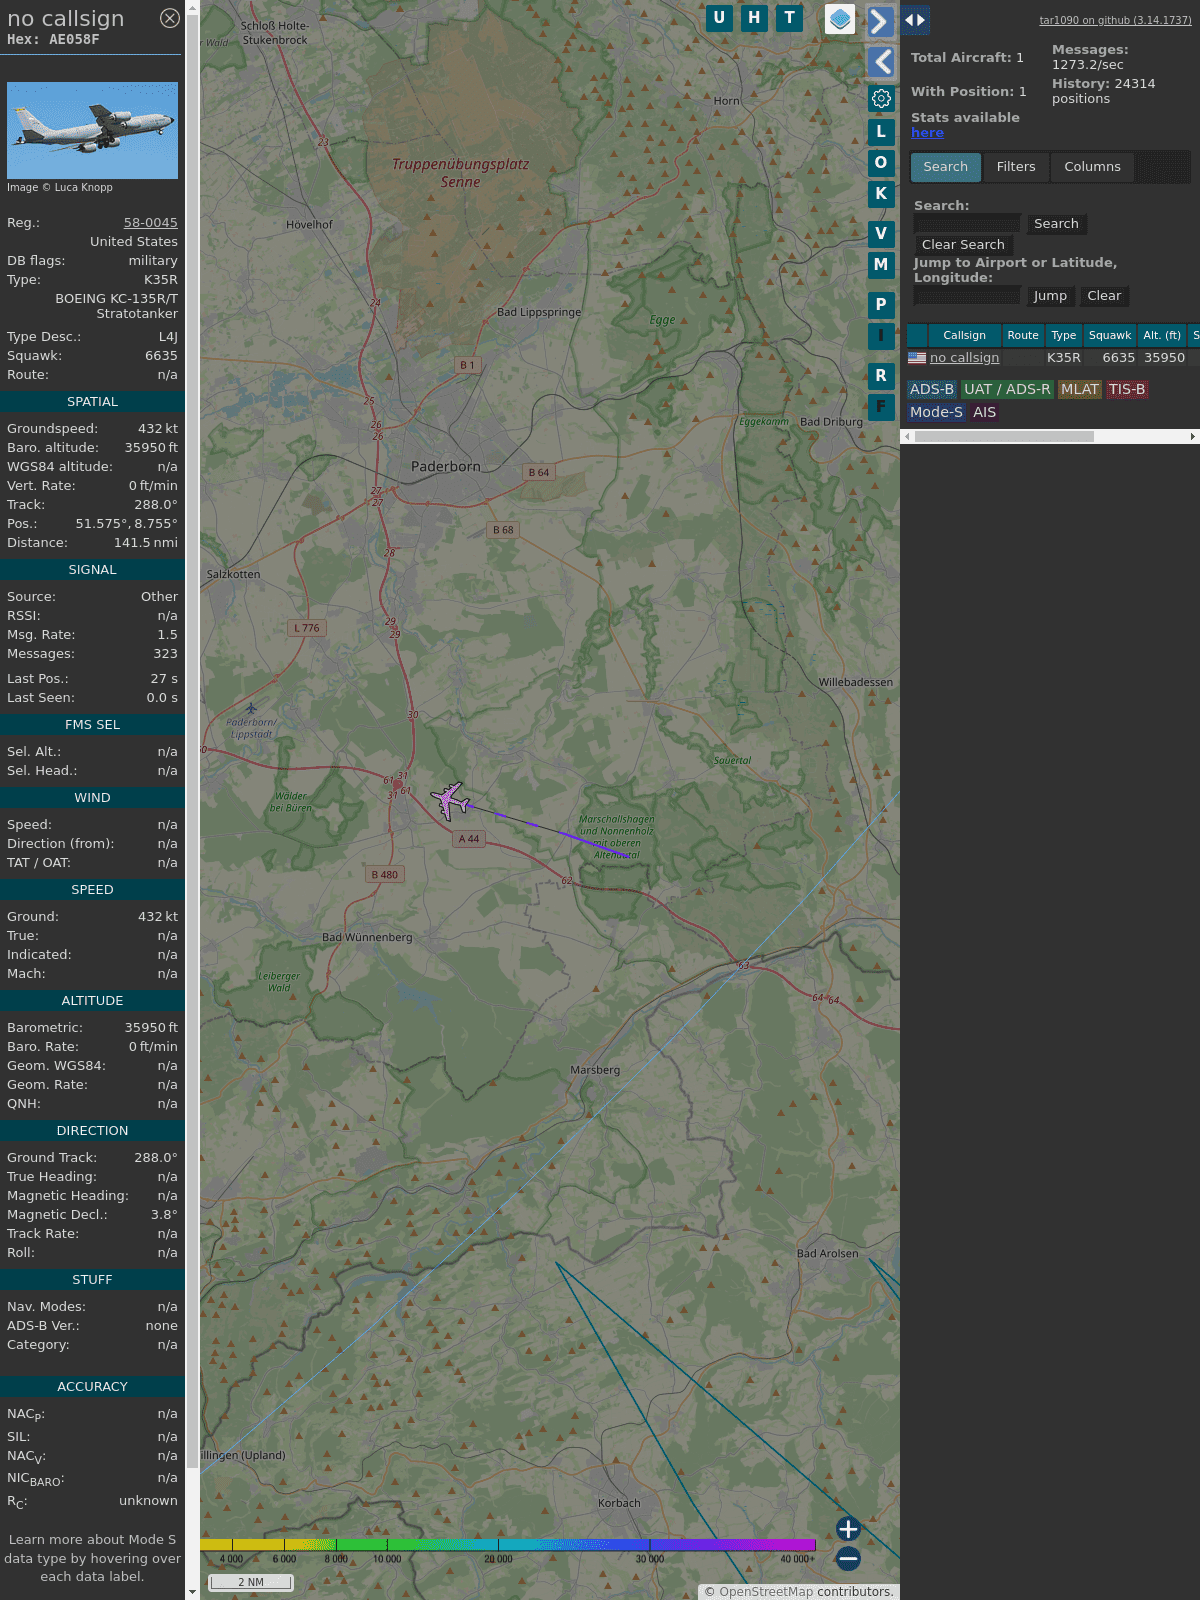Click the Jump button

pos(1050,296)
